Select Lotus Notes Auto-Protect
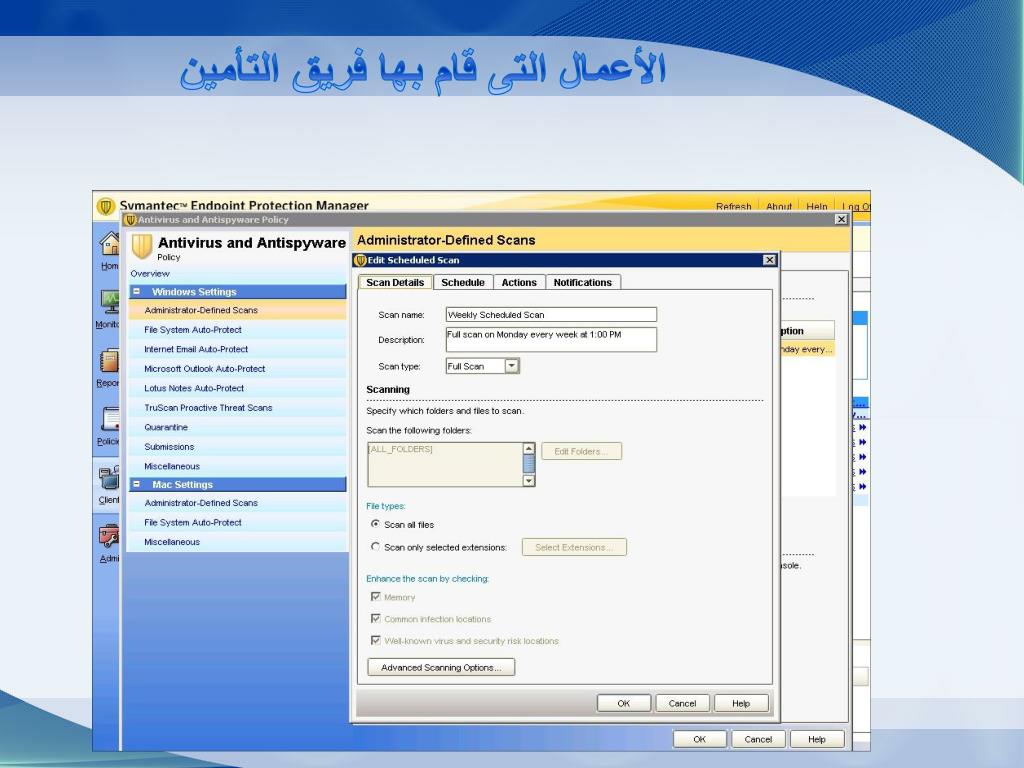This screenshot has width=1024, height=768. tap(238, 388)
